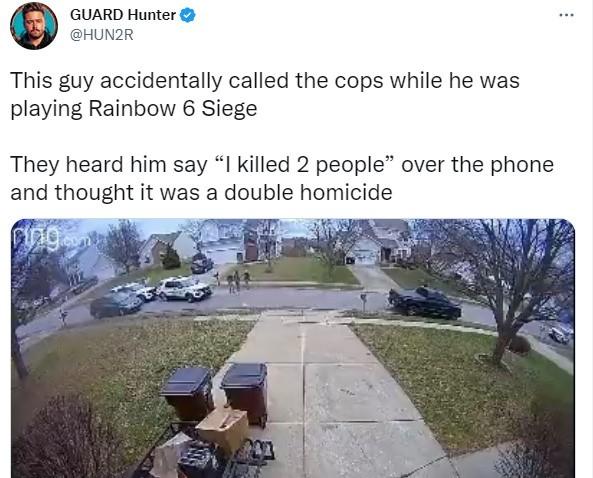
Task: Click the group of officers crossing the street
Action: [233, 282]
